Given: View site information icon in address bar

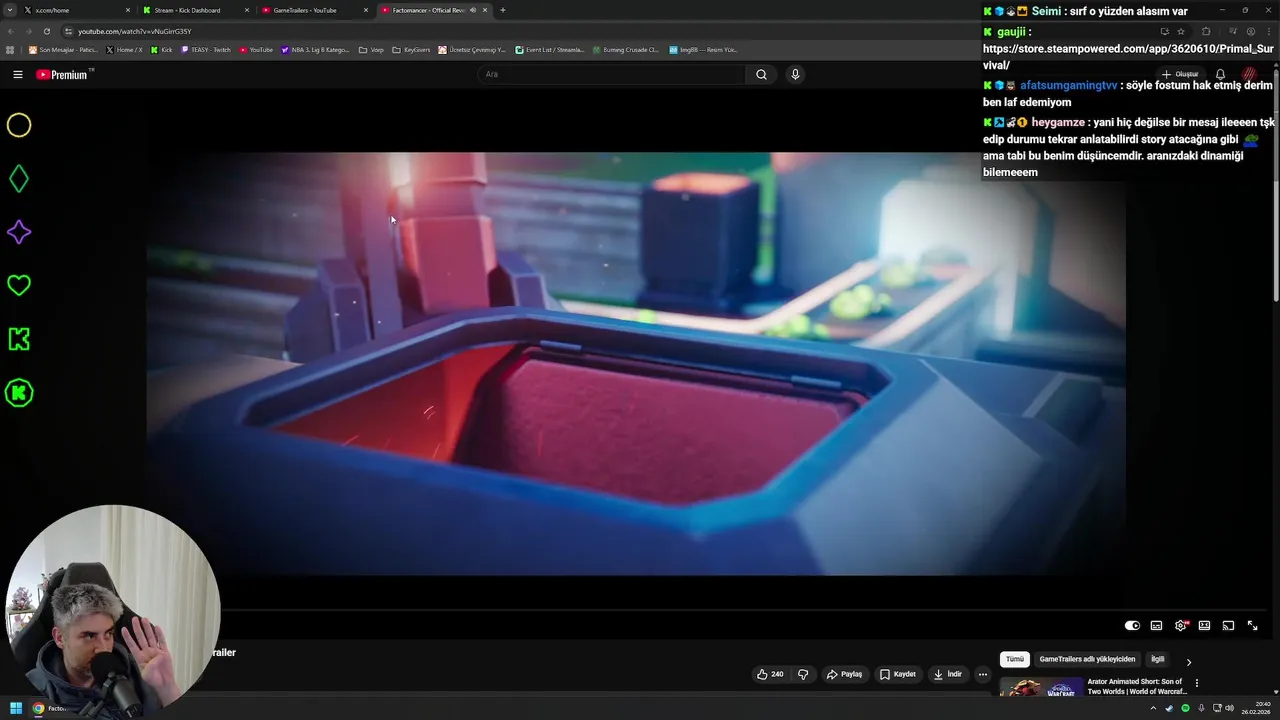Looking at the screenshot, I should tap(68, 31).
